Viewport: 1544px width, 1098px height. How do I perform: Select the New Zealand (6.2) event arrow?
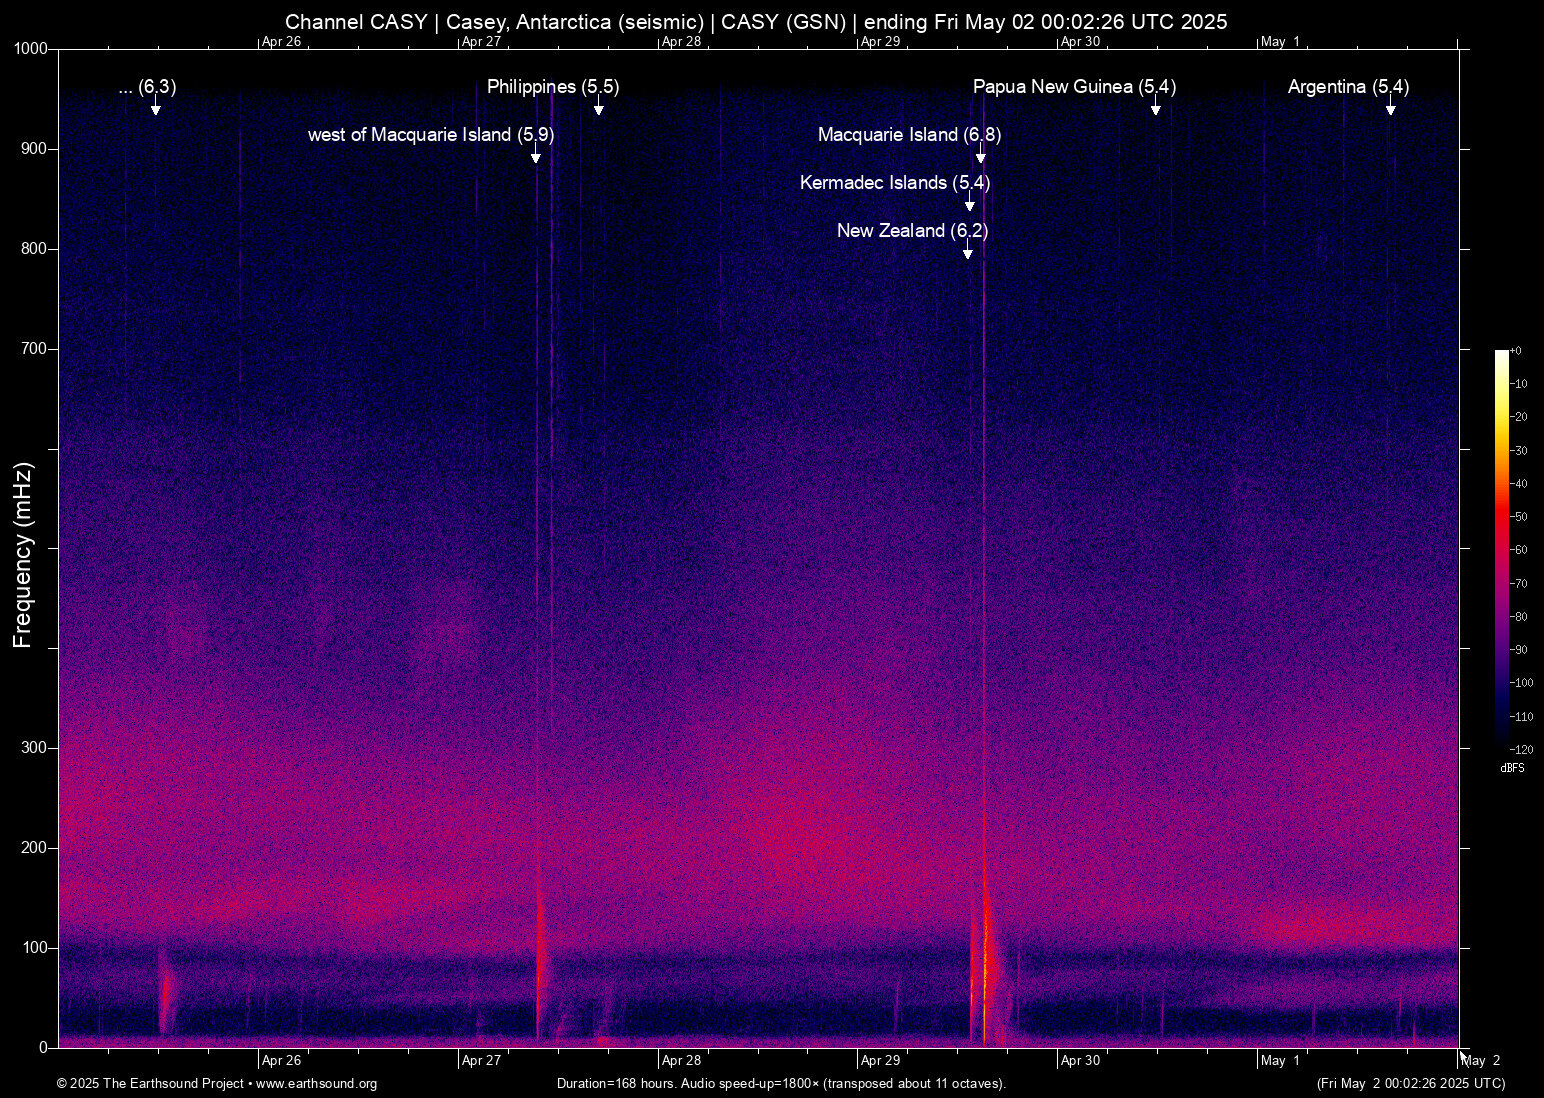pyautogui.click(x=967, y=249)
